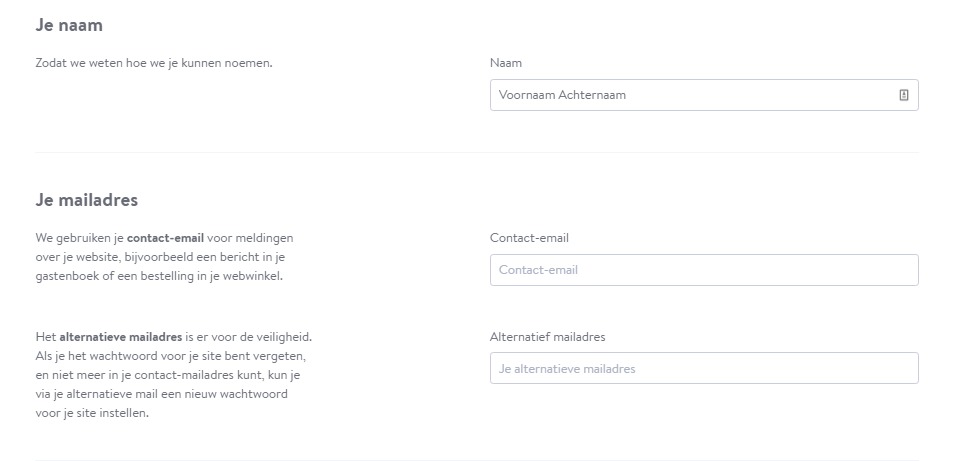The width and height of the screenshot is (960, 461).
Task: Click the bold 'alternatieve mailadres' text
Action: pyautogui.click(x=121, y=337)
